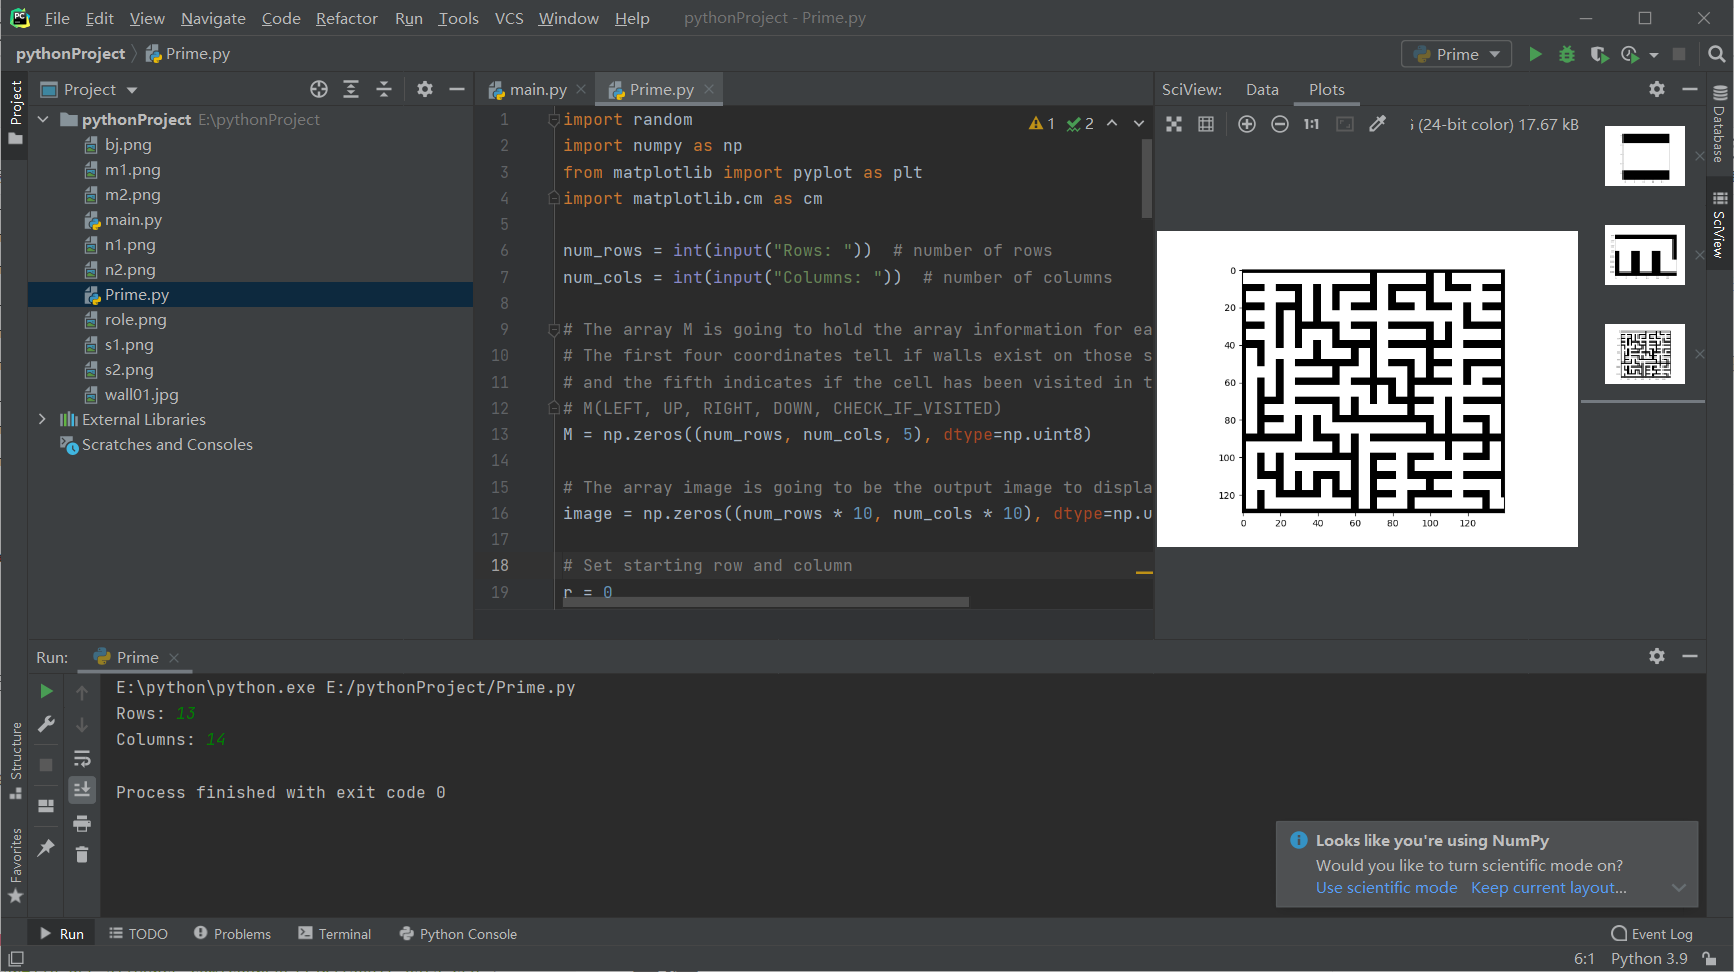The width and height of the screenshot is (1734, 972).
Task: Expand the NumPy notification chevron
Action: click(x=1679, y=888)
